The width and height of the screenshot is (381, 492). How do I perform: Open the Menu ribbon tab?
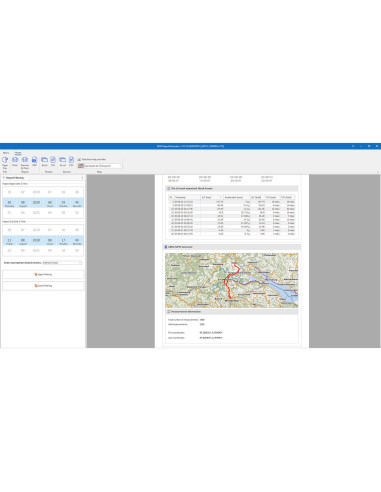coord(6,153)
